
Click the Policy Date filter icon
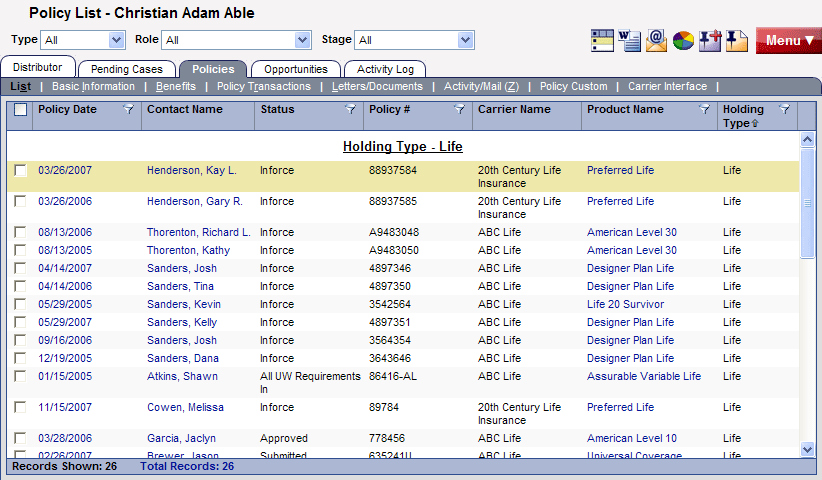click(128, 110)
